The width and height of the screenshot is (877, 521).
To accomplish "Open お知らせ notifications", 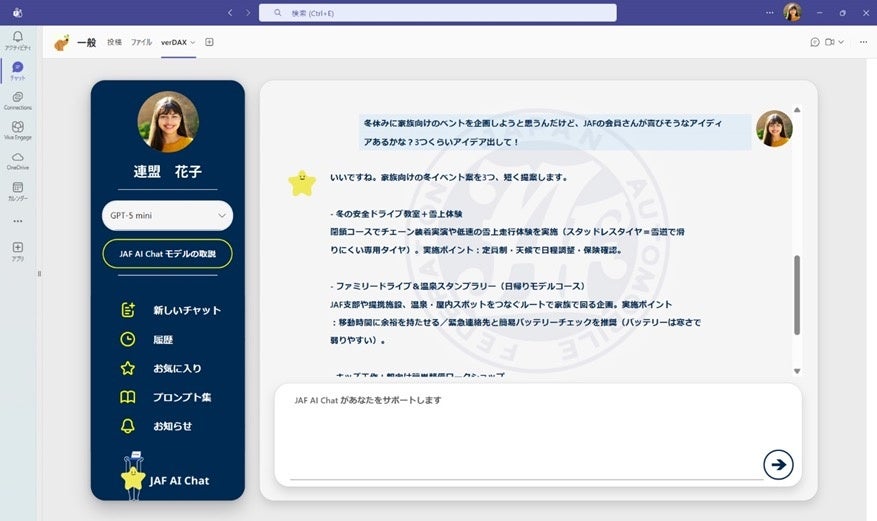I will [x=172, y=426].
